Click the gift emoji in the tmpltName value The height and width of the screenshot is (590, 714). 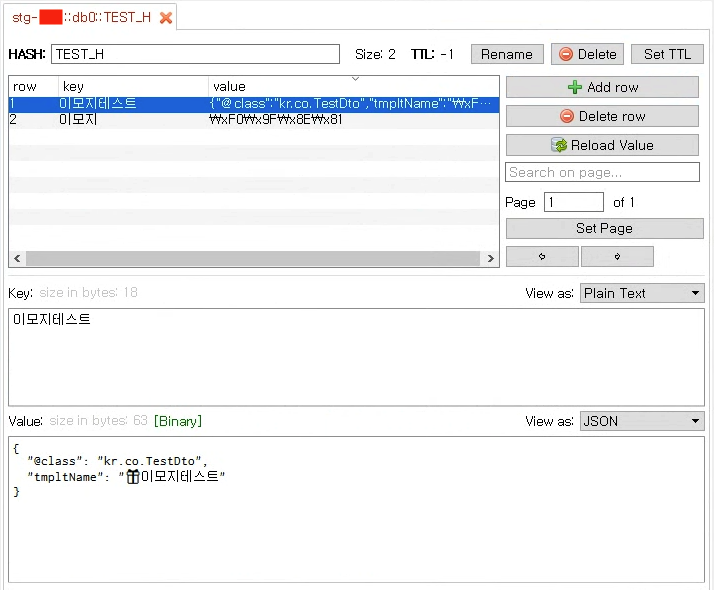tap(133, 477)
